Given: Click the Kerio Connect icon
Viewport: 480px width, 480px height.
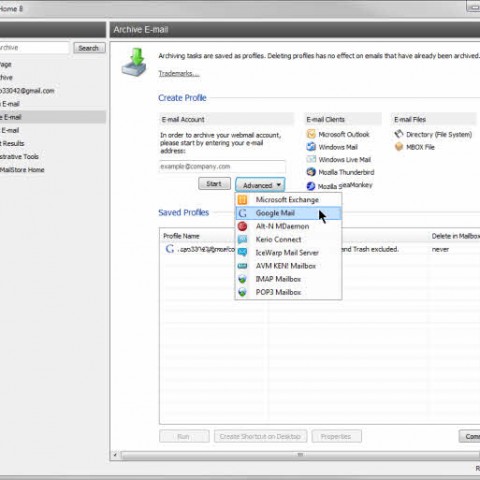Looking at the screenshot, I should click(x=242, y=239).
